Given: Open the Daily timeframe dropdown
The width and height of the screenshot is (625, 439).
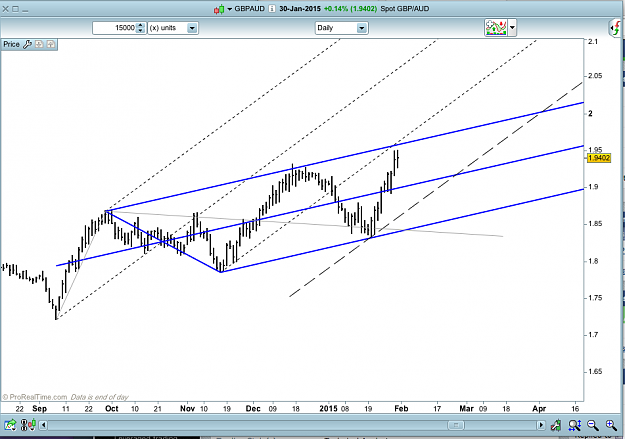Looking at the screenshot, I should pyautogui.click(x=362, y=28).
